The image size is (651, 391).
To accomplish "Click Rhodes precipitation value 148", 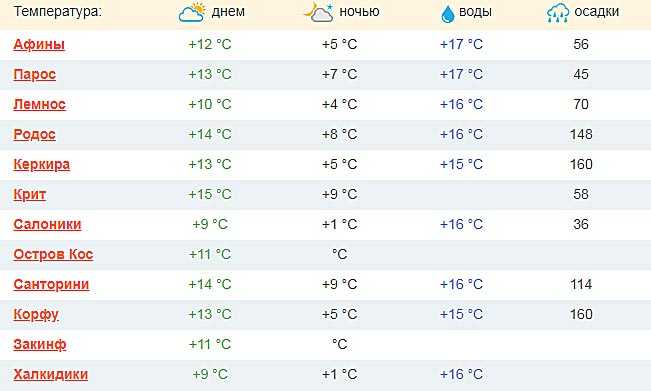I will (581, 134).
